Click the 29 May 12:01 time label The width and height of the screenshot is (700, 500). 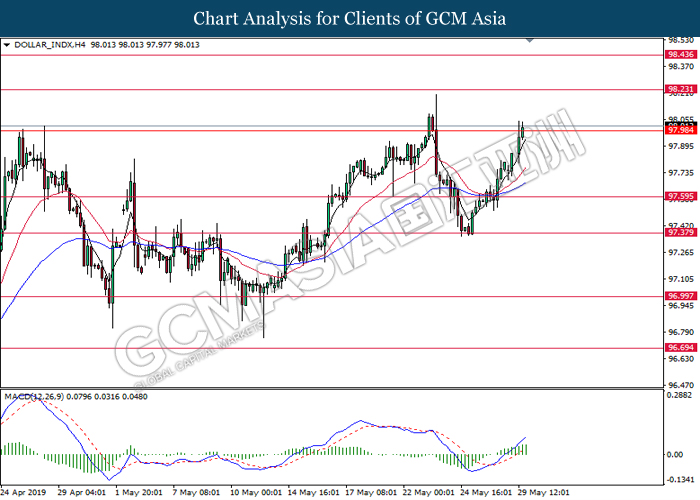click(544, 492)
